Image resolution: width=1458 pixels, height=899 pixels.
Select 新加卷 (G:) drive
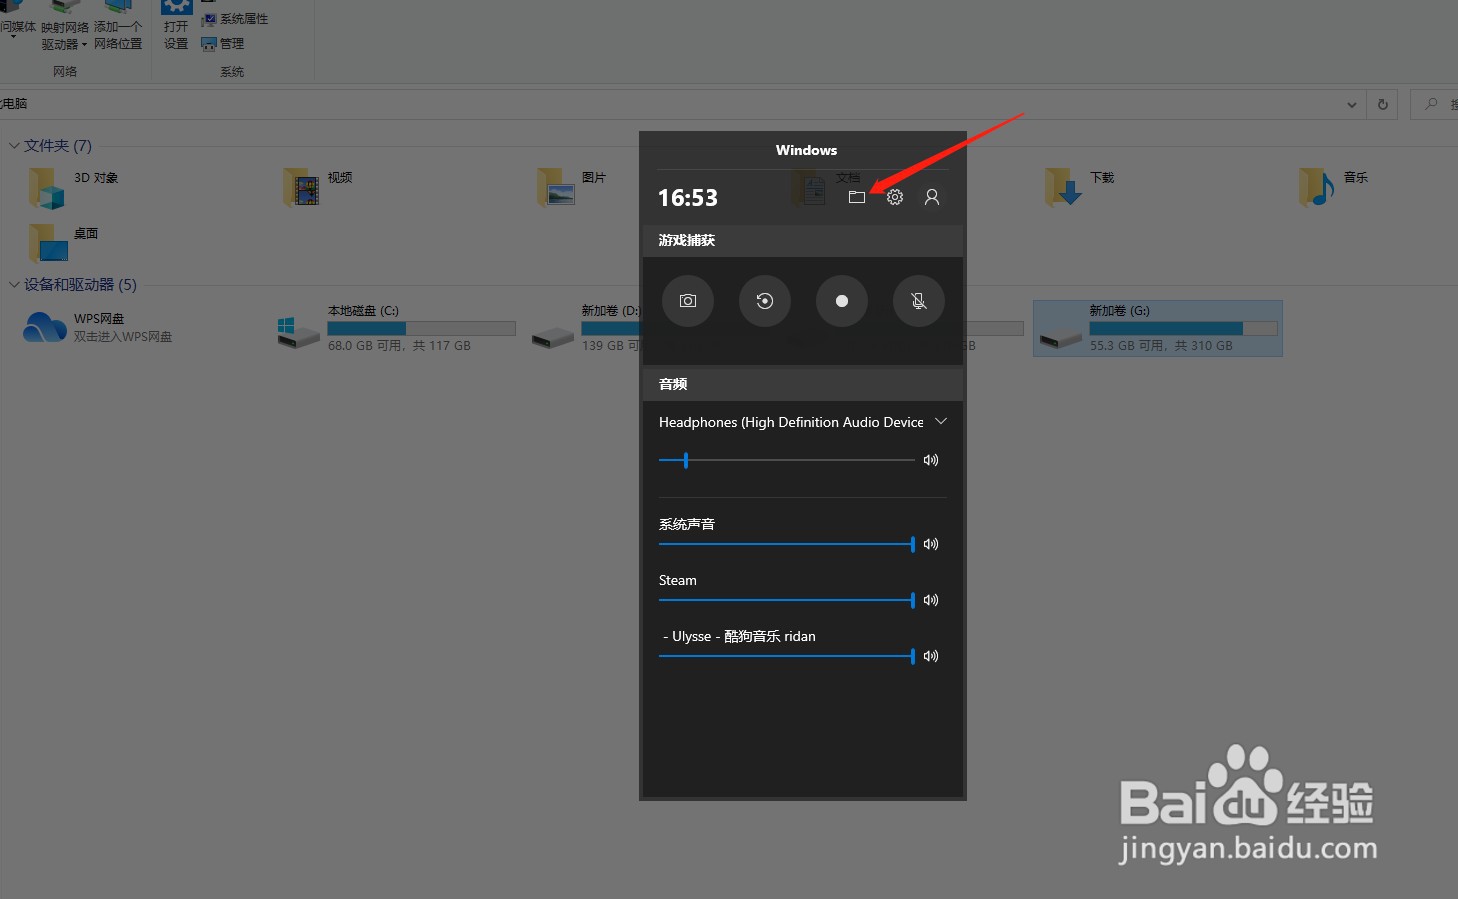pos(1158,328)
